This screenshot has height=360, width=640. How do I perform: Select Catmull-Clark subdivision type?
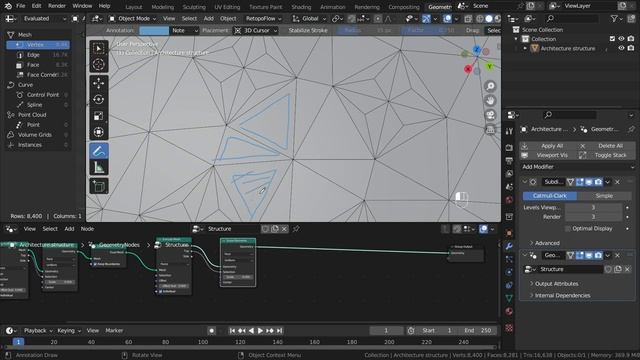click(x=550, y=196)
